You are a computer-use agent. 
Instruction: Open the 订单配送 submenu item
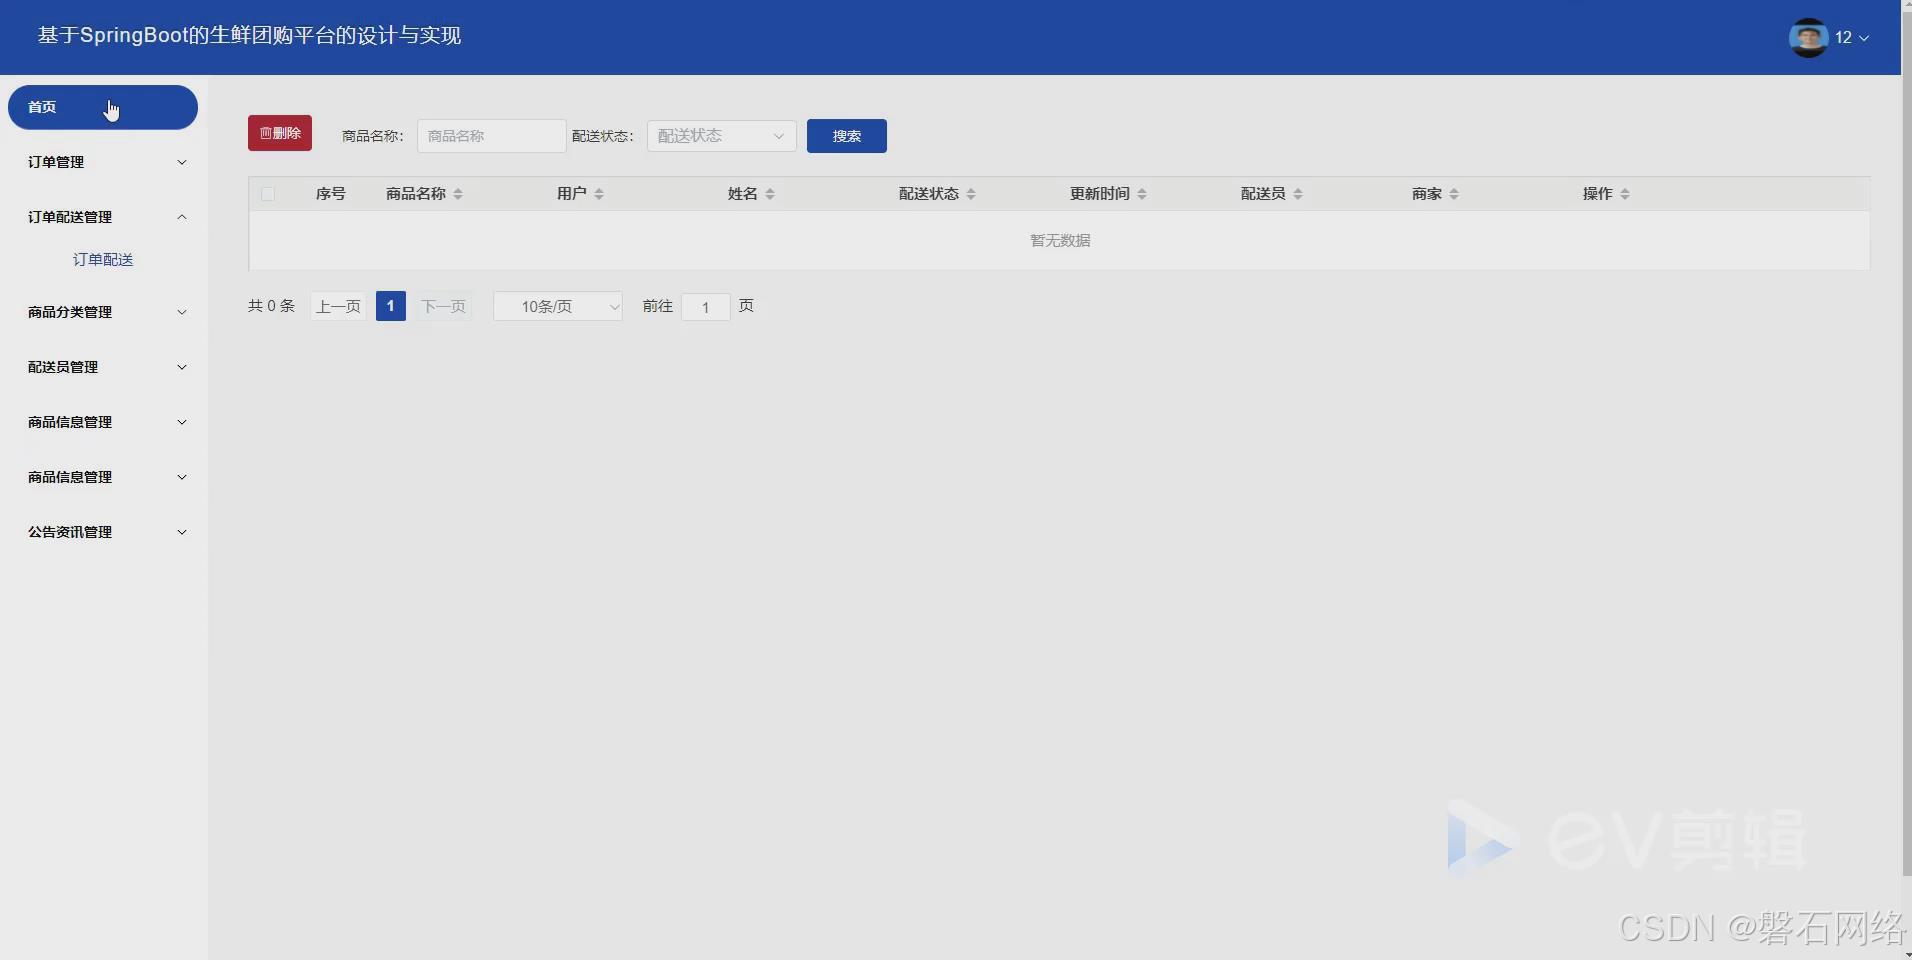coord(103,259)
